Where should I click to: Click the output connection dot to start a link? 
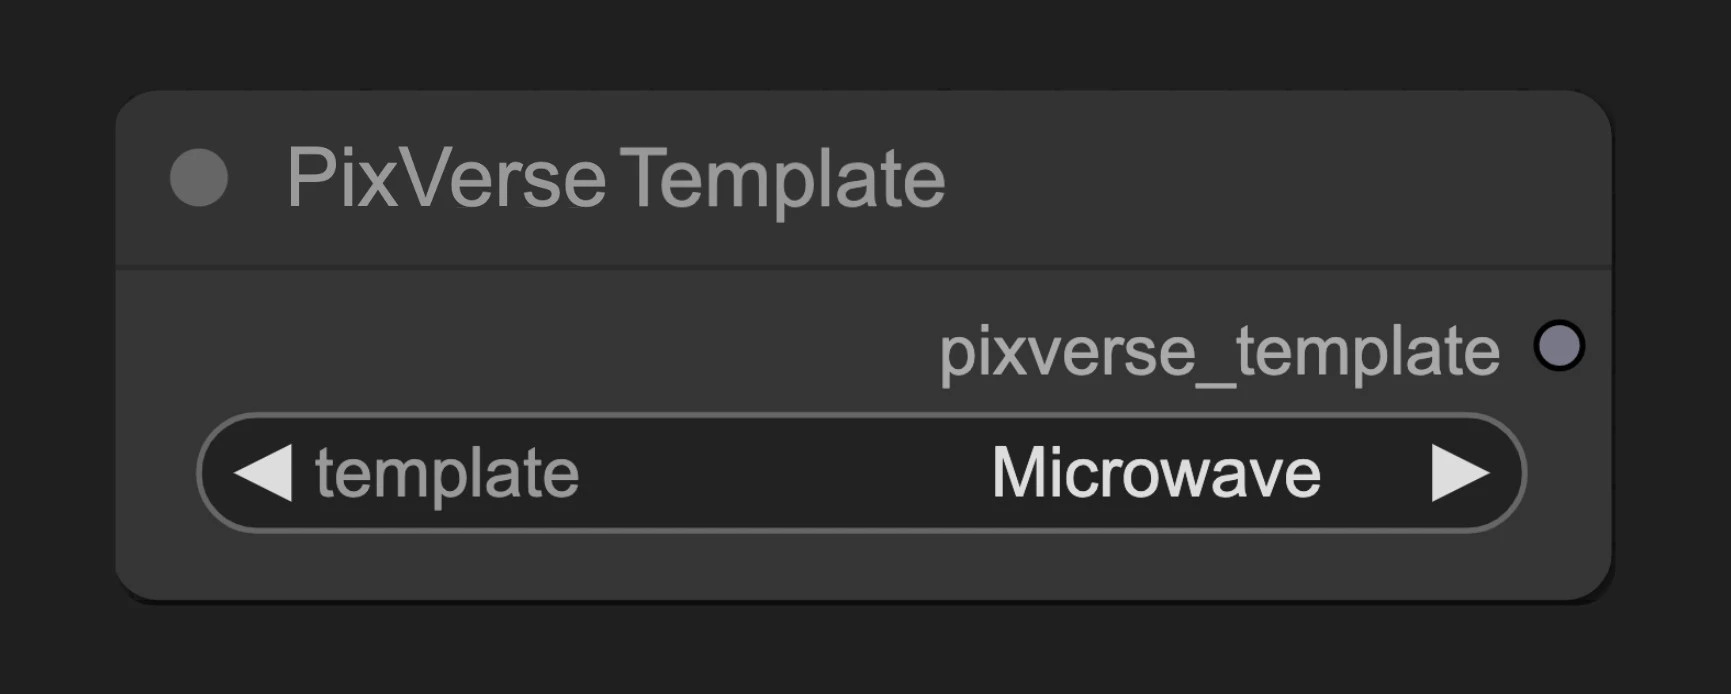click(1560, 348)
